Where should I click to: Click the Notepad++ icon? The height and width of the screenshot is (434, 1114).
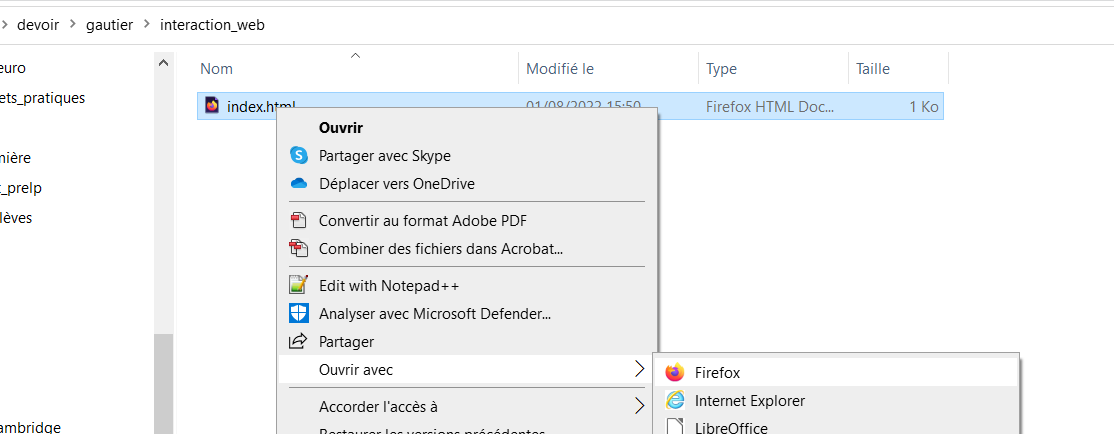pos(298,285)
